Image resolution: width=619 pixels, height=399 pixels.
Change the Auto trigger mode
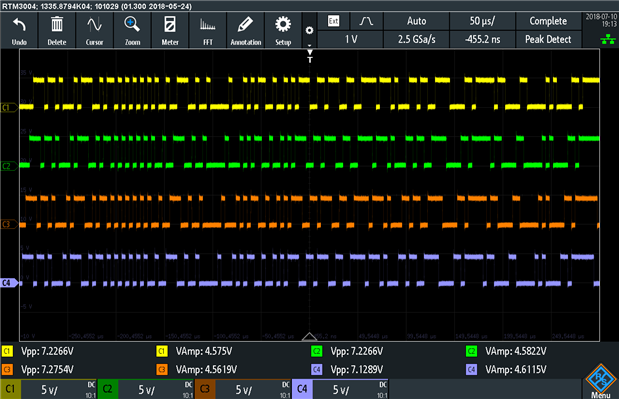coord(416,21)
